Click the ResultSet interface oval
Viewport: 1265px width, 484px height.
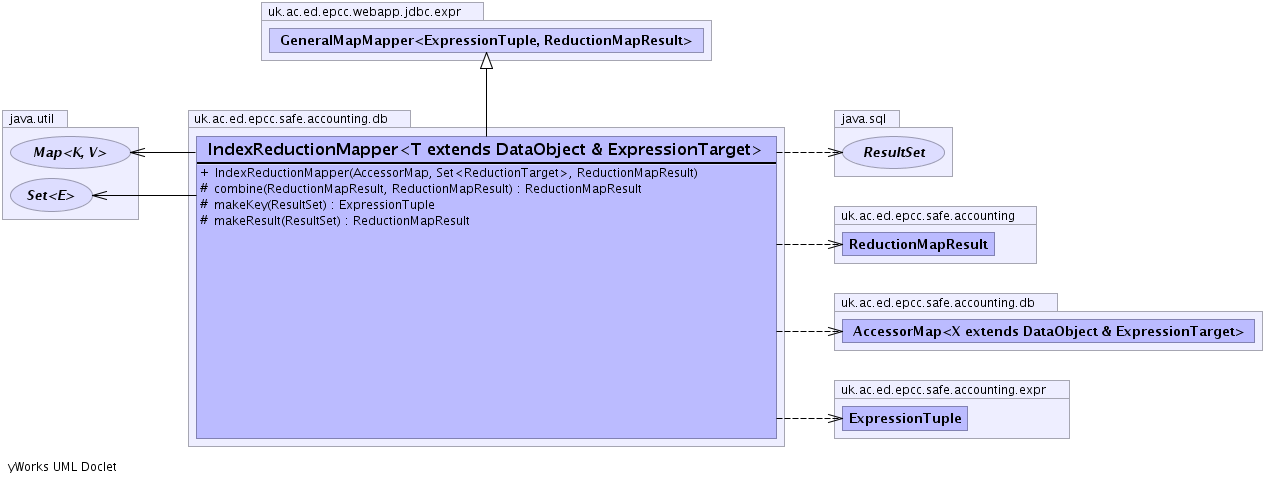tap(893, 153)
